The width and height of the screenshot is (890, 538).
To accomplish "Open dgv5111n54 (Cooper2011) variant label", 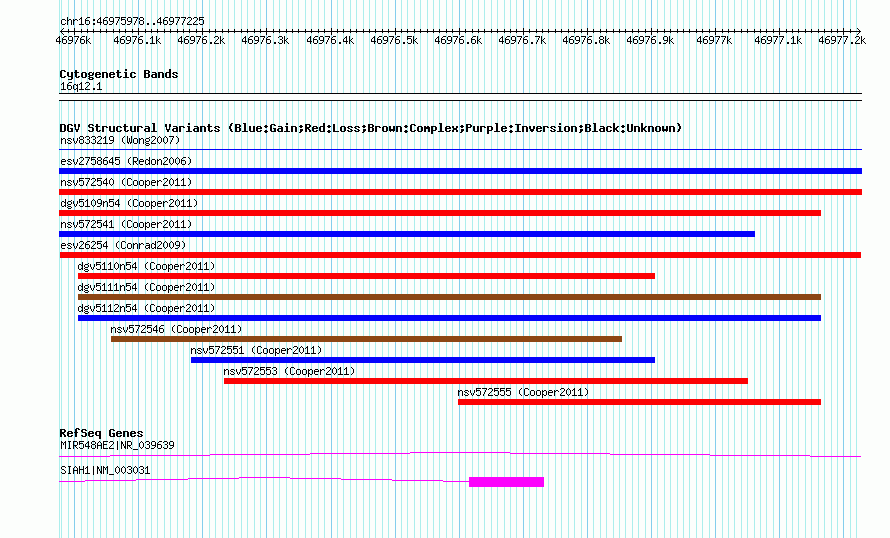I will click(146, 287).
